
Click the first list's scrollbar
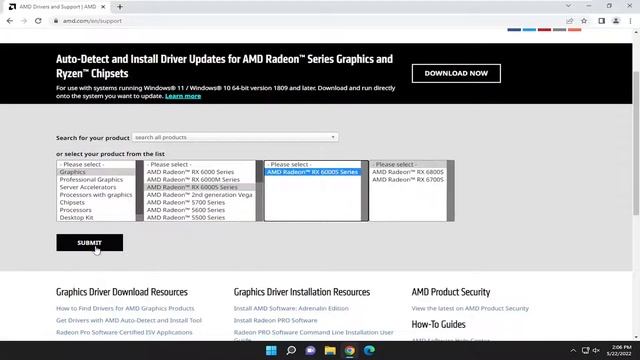(x=140, y=191)
